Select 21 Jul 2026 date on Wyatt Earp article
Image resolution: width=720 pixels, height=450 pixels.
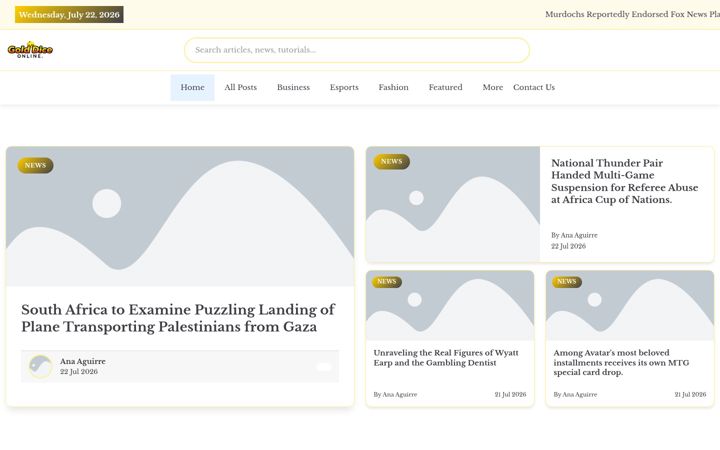pos(510,394)
